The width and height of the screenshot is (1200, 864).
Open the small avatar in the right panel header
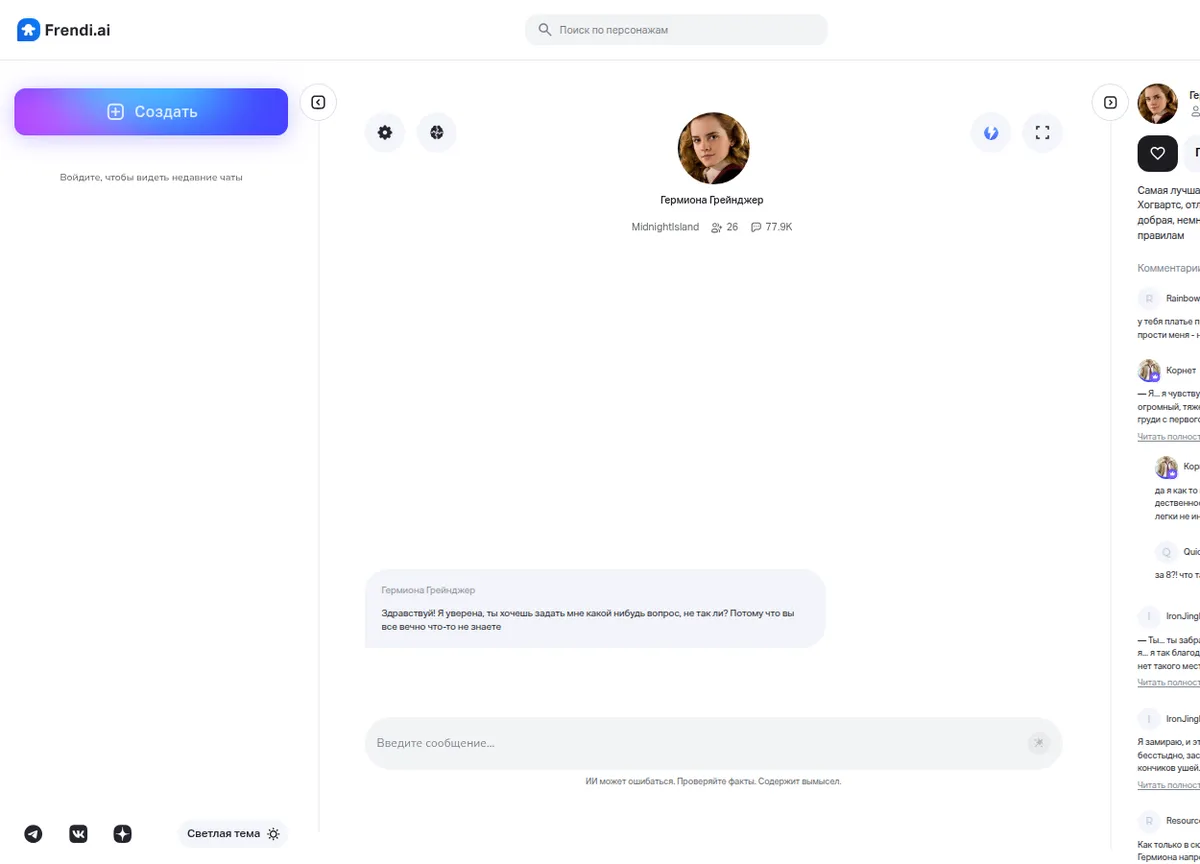click(x=1158, y=103)
